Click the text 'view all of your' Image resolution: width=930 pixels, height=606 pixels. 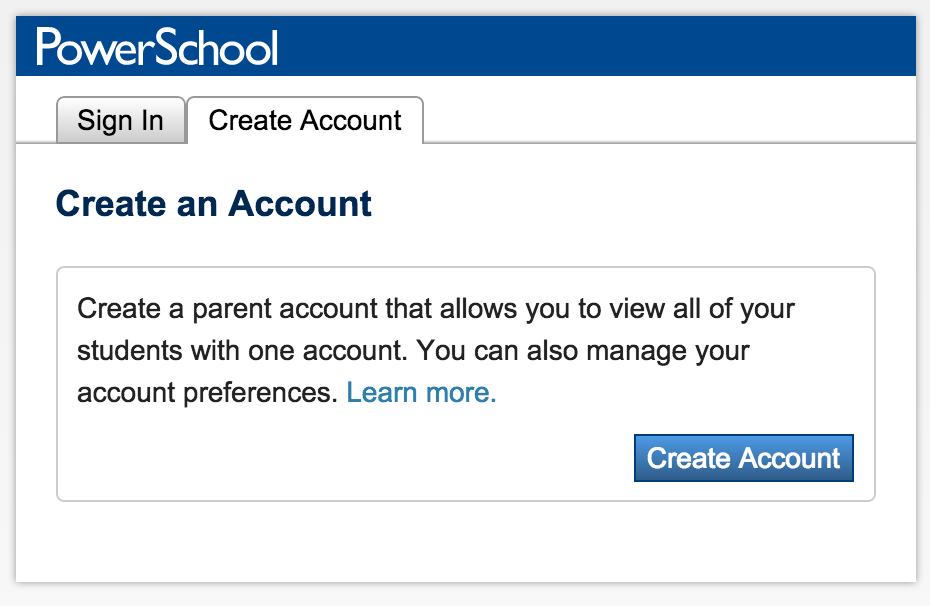[718, 307]
